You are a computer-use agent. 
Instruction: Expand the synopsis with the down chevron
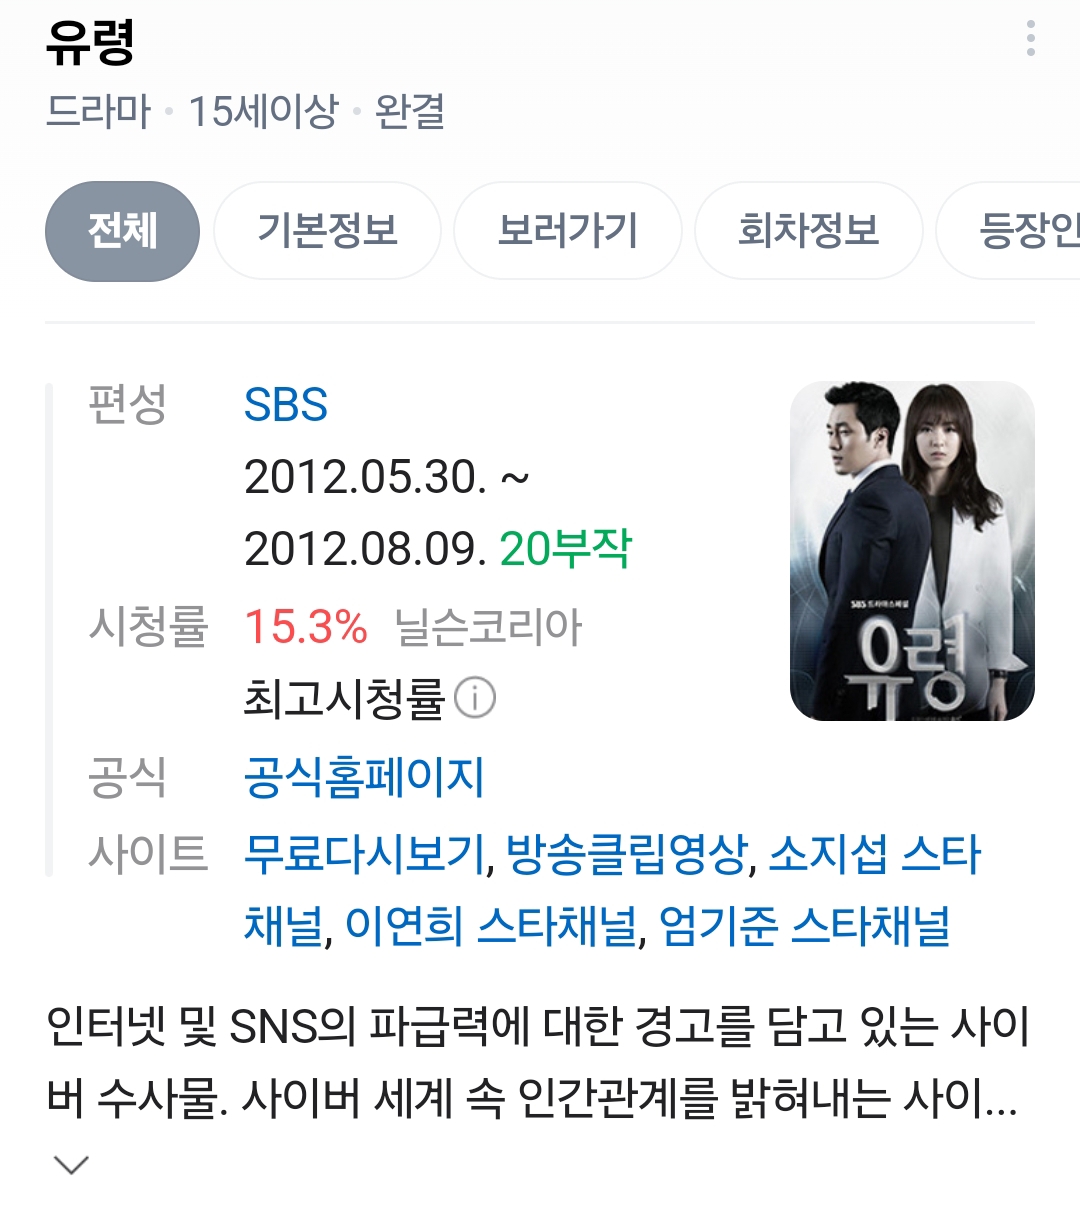[71, 1164]
